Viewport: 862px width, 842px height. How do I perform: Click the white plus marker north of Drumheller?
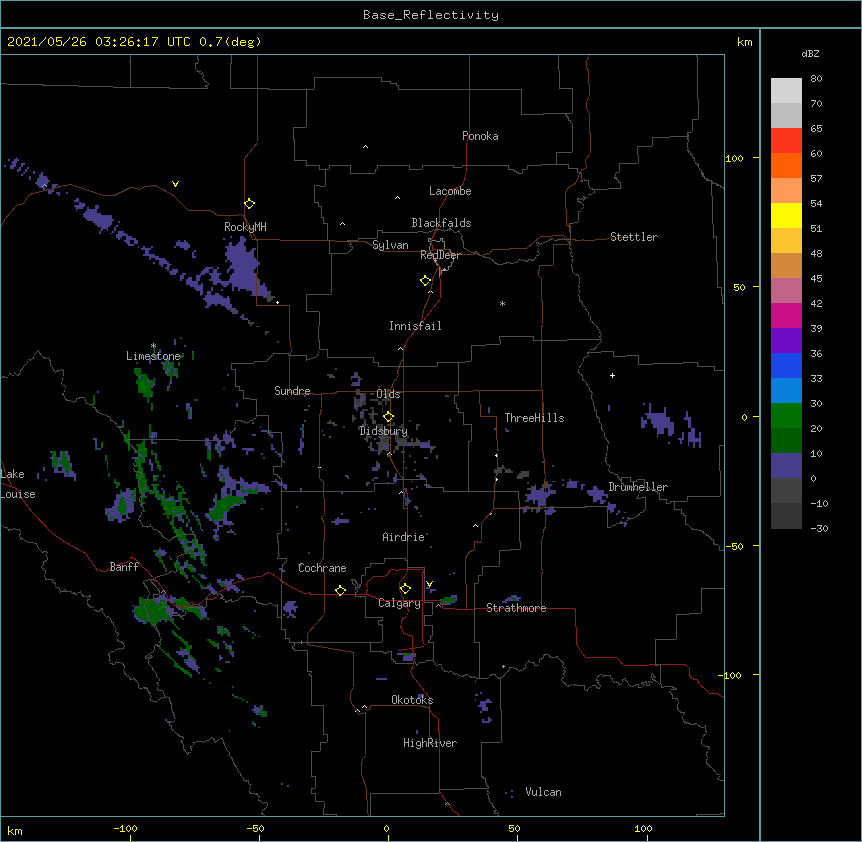pos(612,375)
